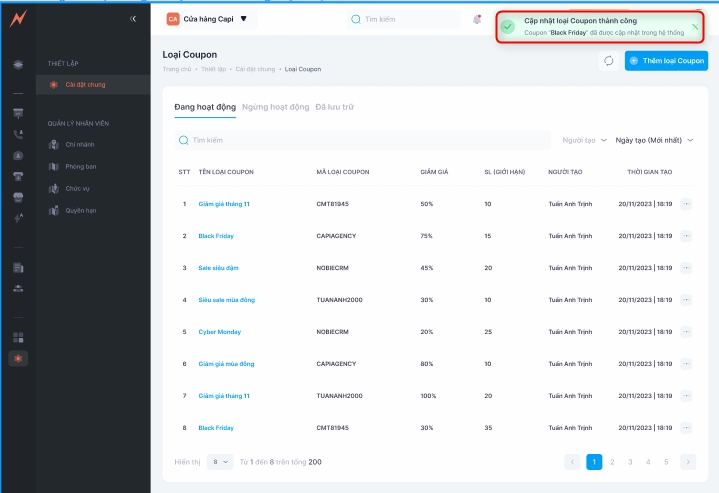Click the coupon table search field
This screenshot has width=719, height=493.
[362, 141]
